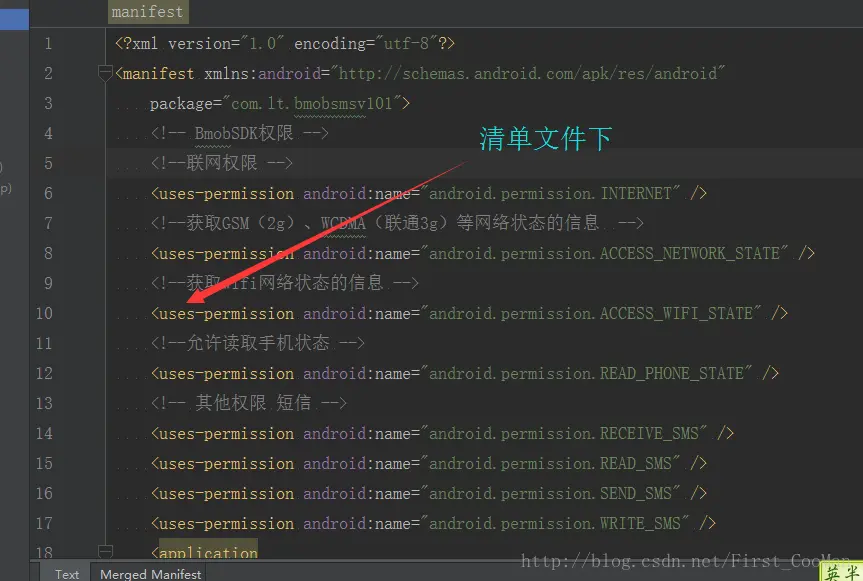Image resolution: width=863 pixels, height=581 pixels.
Task: Click the highlighted application tag
Action: (208, 552)
